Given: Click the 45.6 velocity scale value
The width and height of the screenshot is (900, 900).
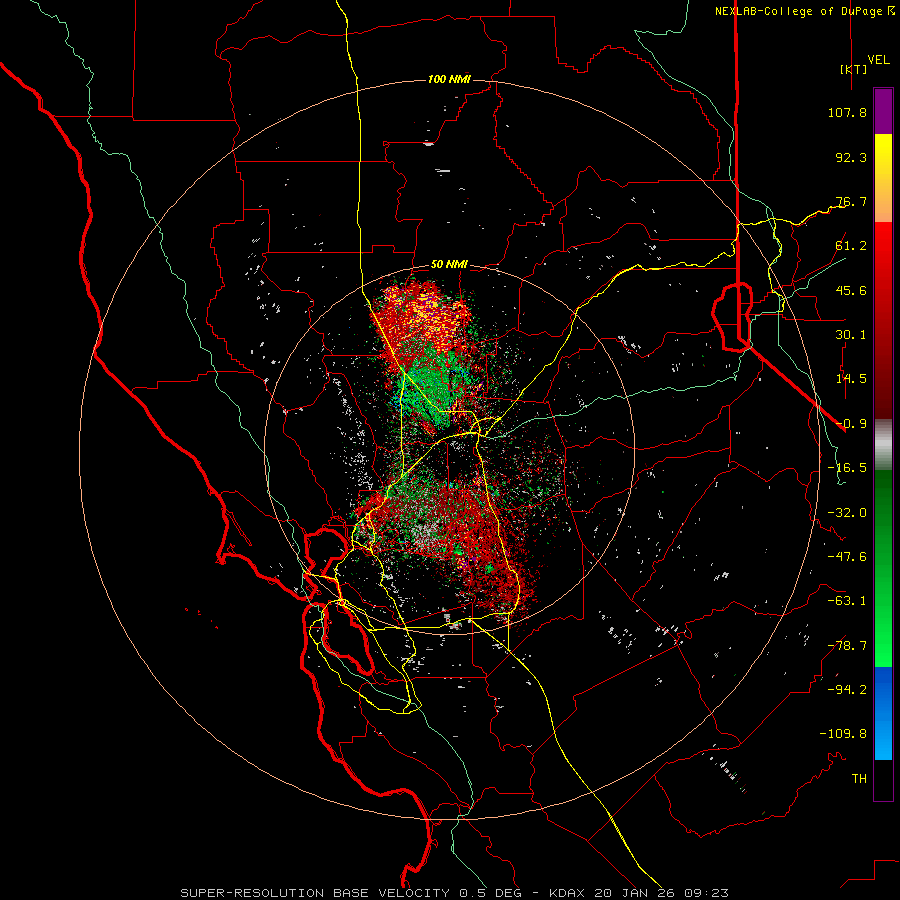Looking at the screenshot, I should [851, 290].
